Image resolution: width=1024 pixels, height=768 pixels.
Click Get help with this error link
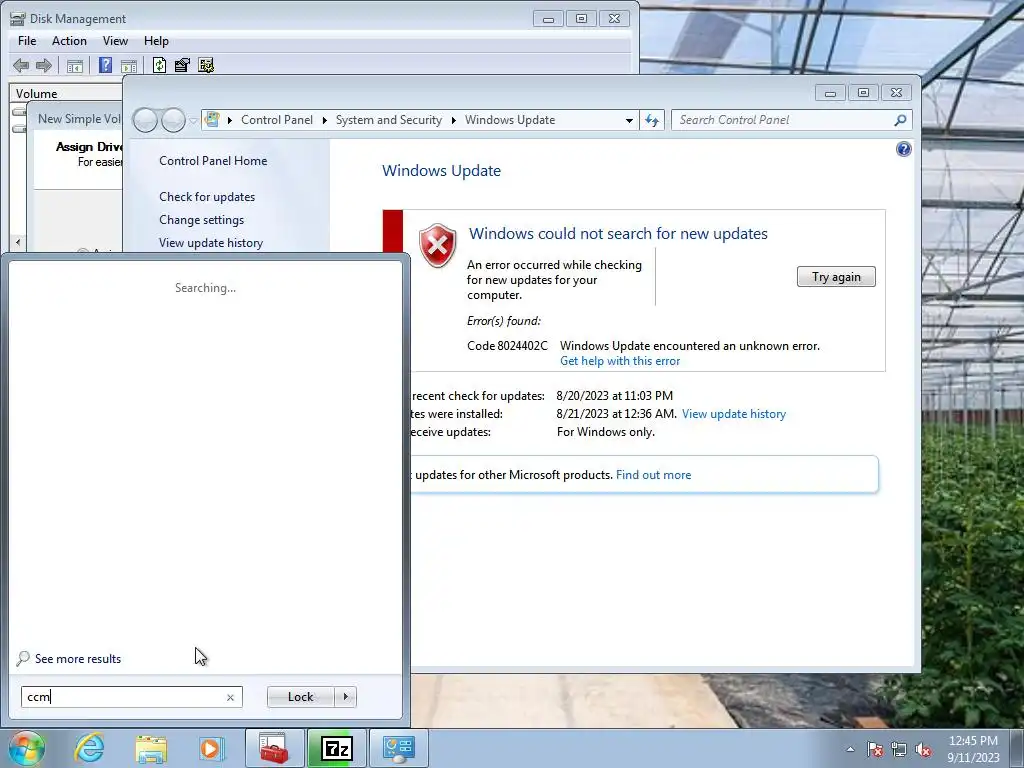tap(620, 361)
